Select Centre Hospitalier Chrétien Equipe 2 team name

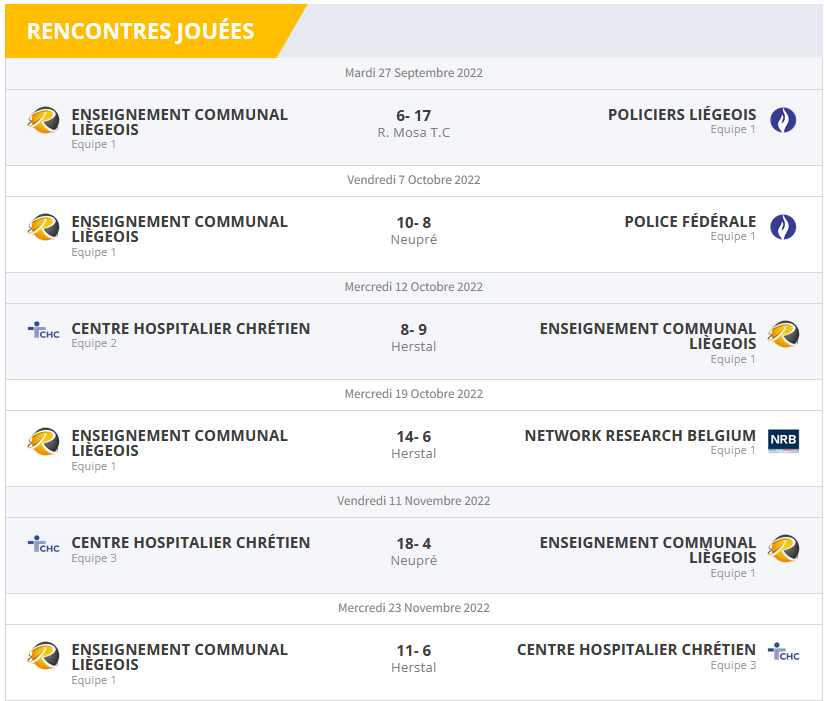point(191,329)
